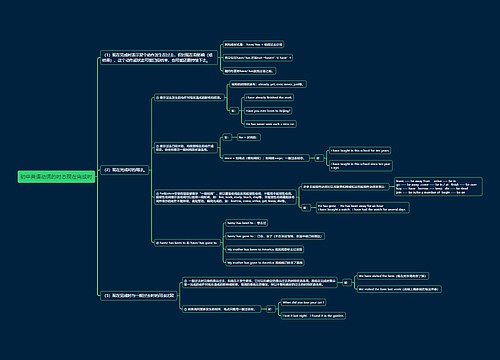This screenshot has height=360, width=500.
Task: Select the 'have/has been to & have/has gone to' node
Action: click(x=186, y=243)
